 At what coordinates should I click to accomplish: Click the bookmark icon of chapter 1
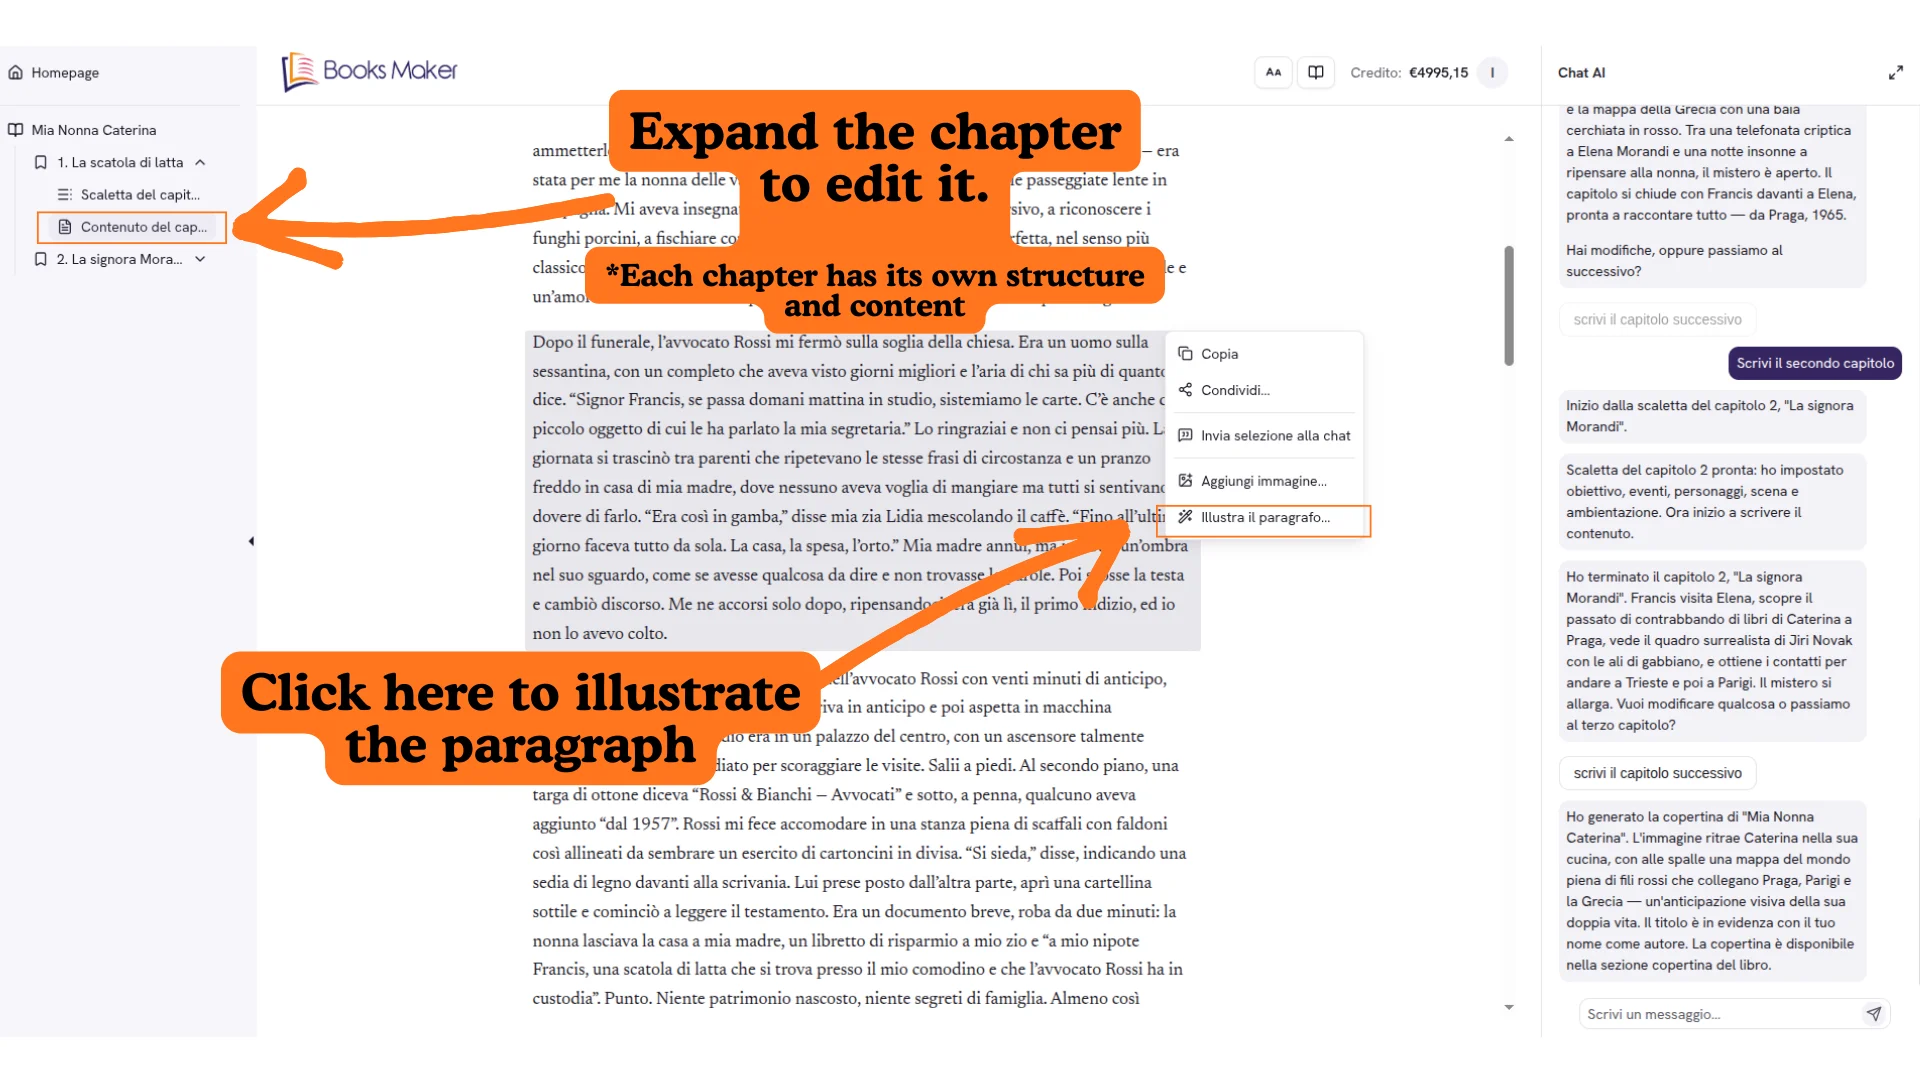pyautogui.click(x=41, y=162)
